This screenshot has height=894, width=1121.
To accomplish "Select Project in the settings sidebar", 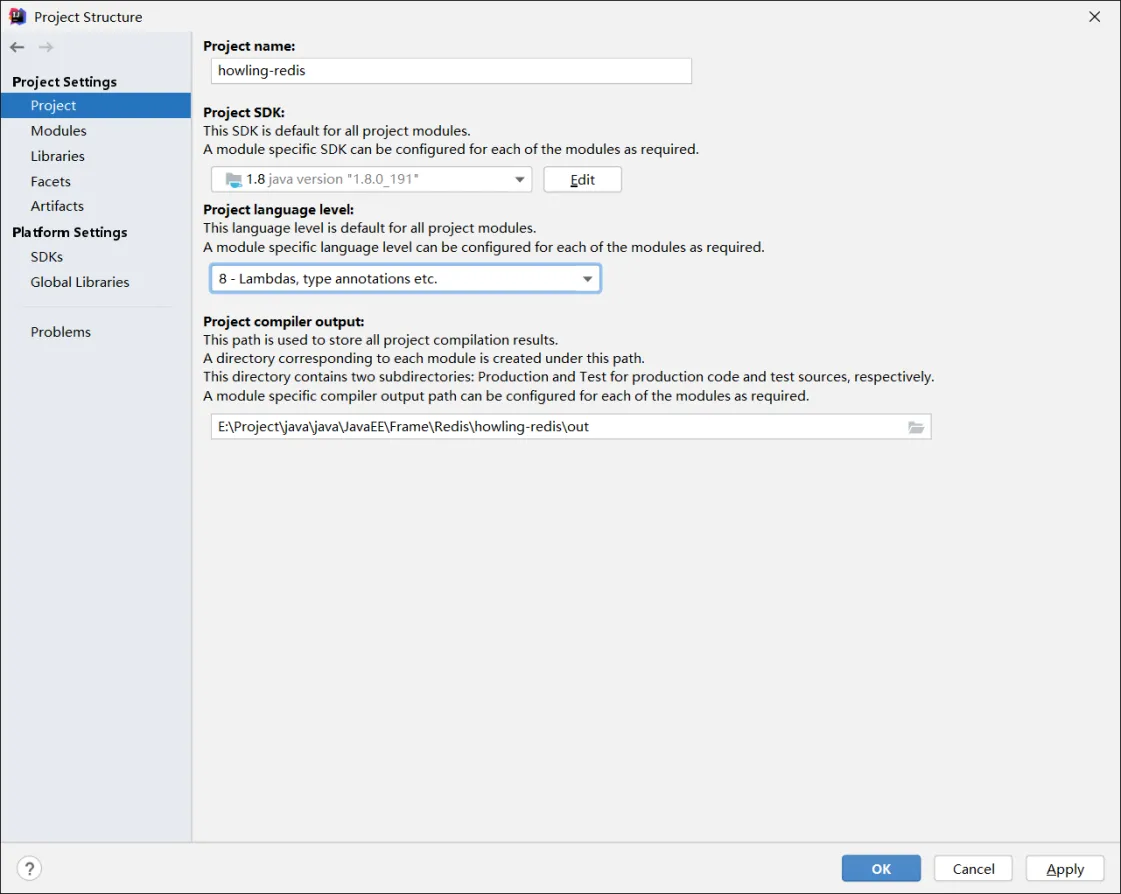I will (x=54, y=106).
